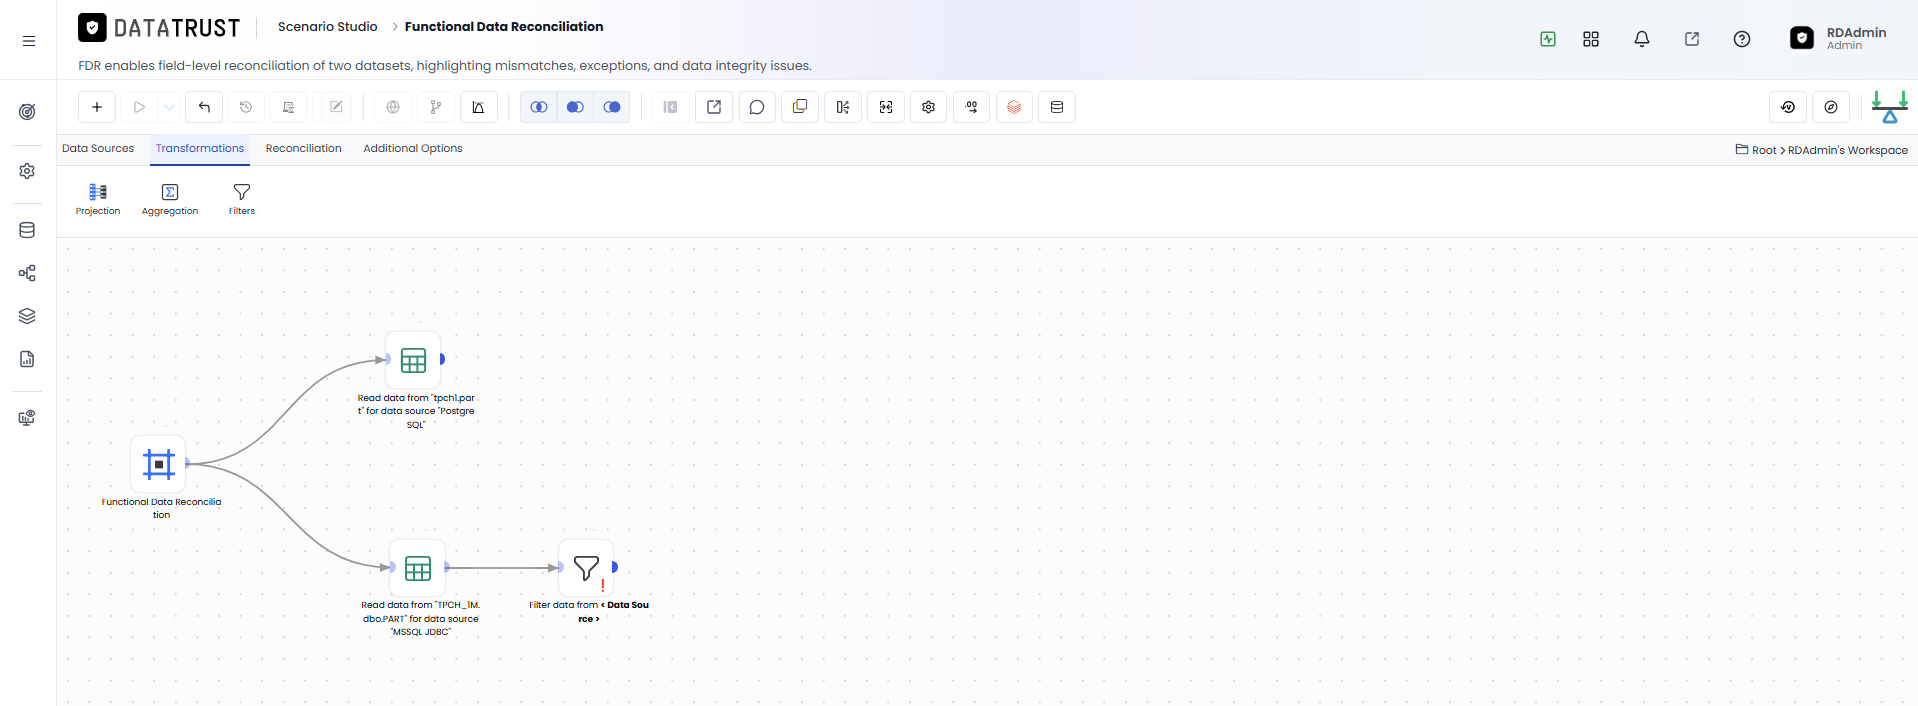Screen dimensions: 1918x706
Task: Switch to the Data Sources tab
Action: click(98, 149)
